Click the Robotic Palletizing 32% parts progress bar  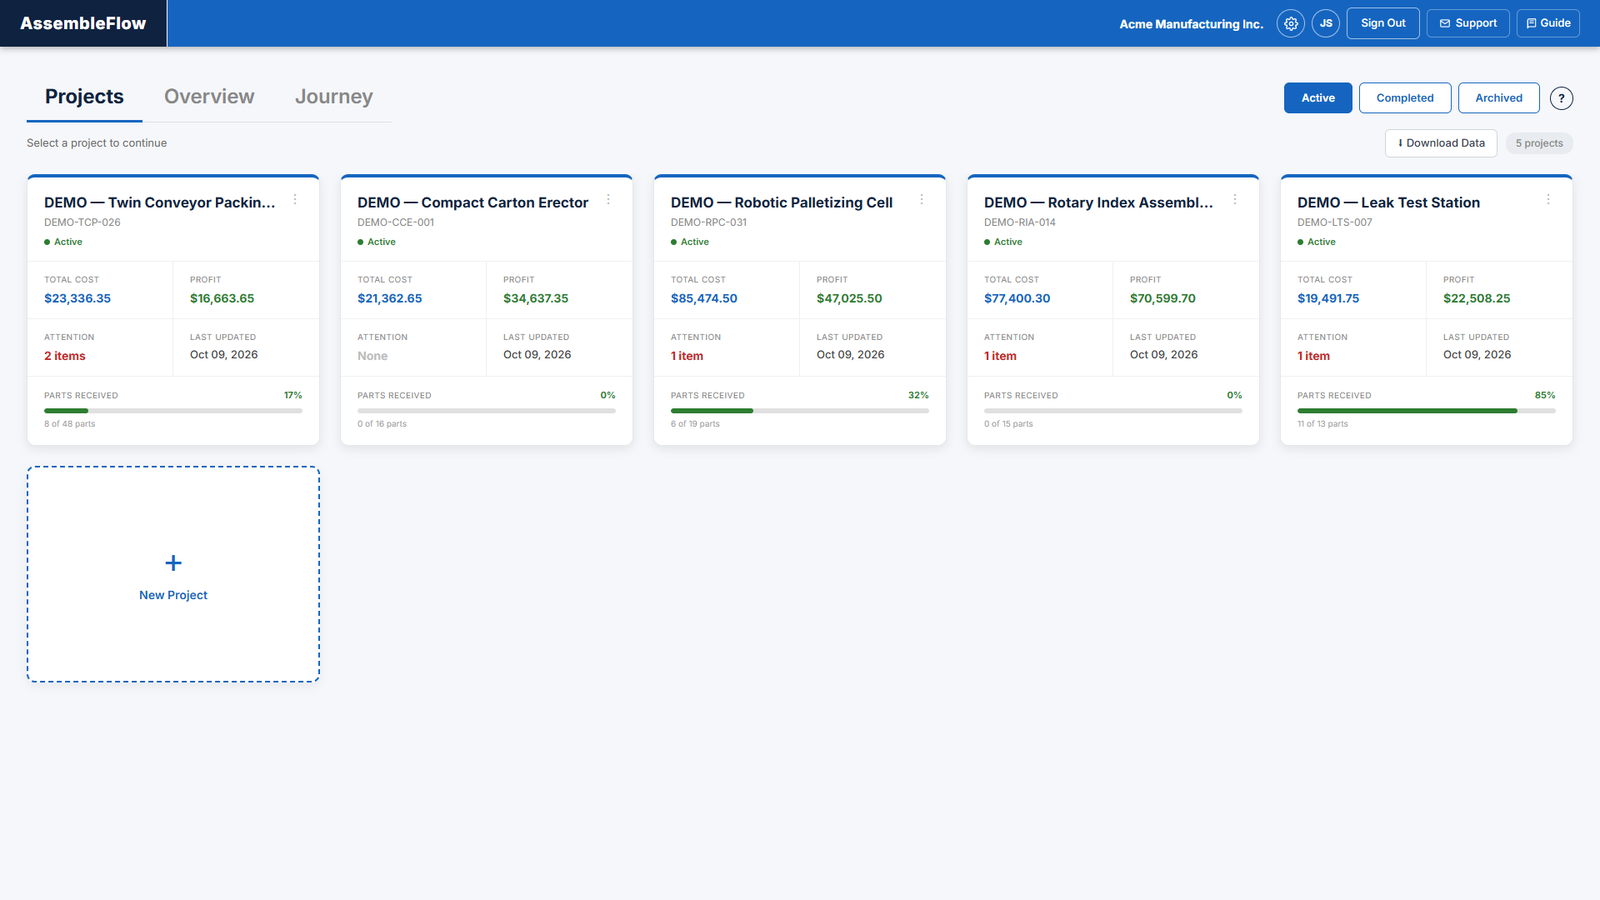pyautogui.click(x=800, y=410)
